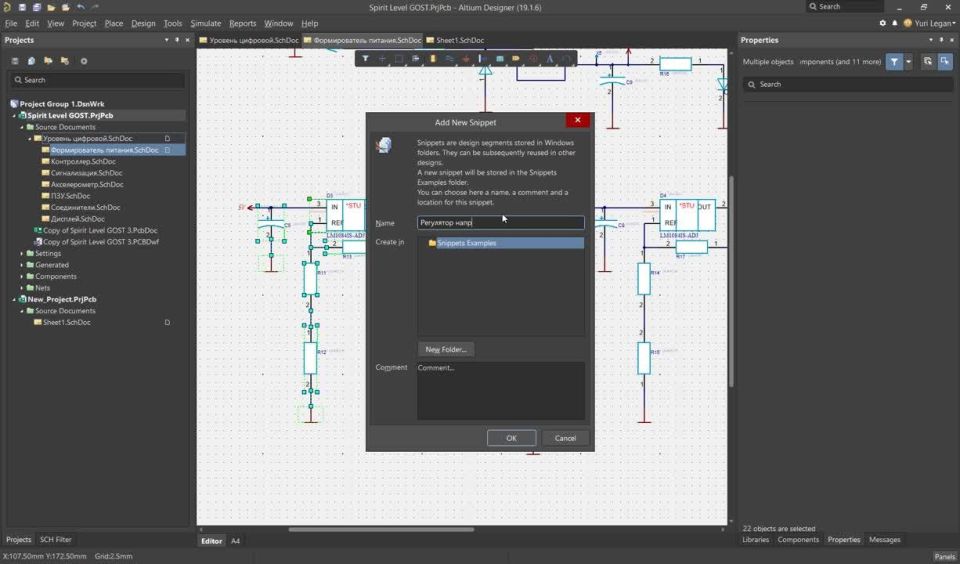This screenshot has height=564, width=960.
Task: Select the Place Wire tool in Active Bar
Action: pyautogui.click(x=449, y=59)
